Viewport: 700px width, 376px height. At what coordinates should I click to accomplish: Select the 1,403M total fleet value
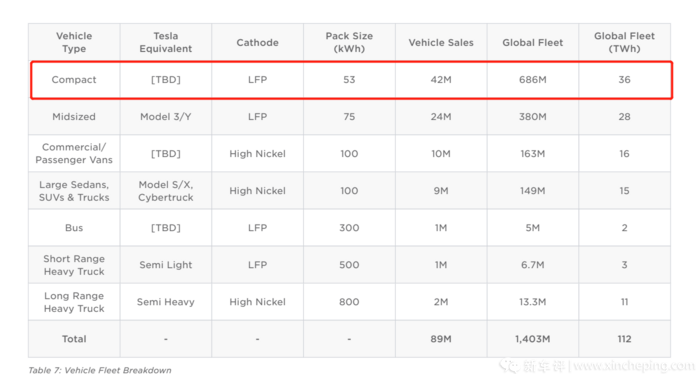[533, 339]
